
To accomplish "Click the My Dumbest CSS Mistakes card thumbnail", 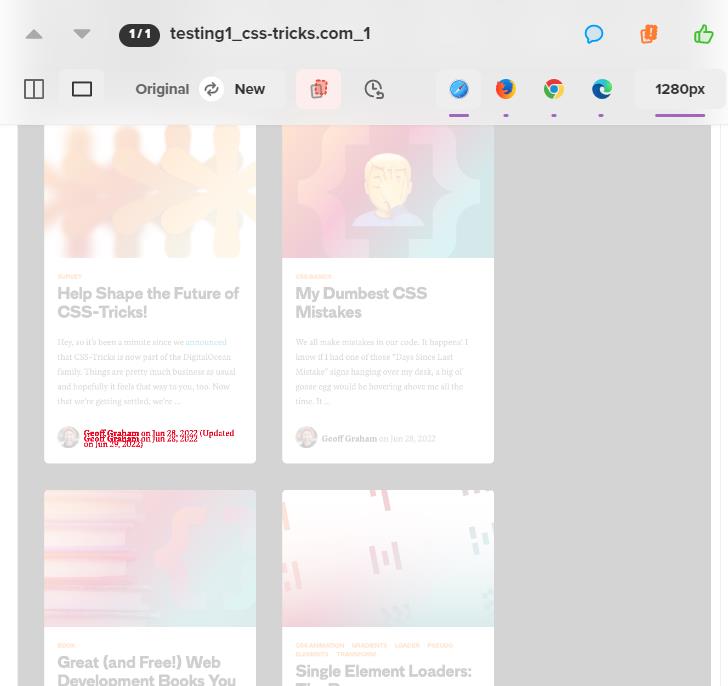I will pyautogui.click(x=388, y=191).
